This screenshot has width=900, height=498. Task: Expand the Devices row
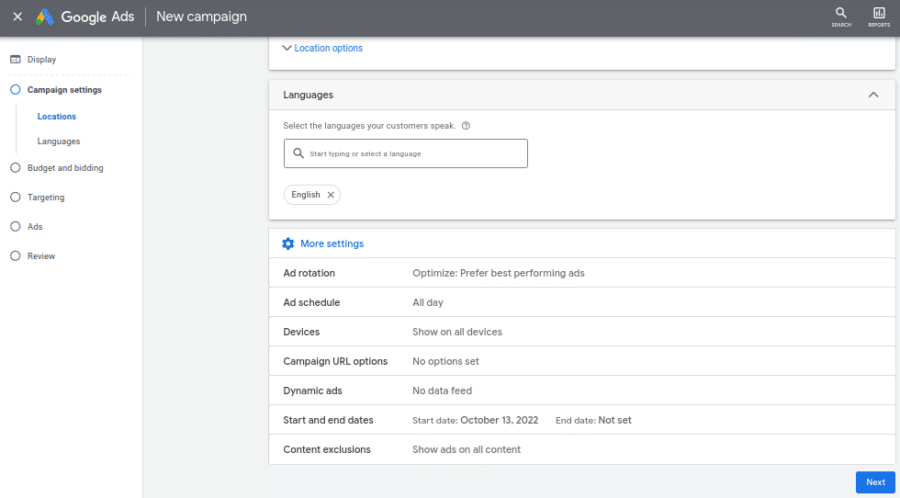(581, 332)
